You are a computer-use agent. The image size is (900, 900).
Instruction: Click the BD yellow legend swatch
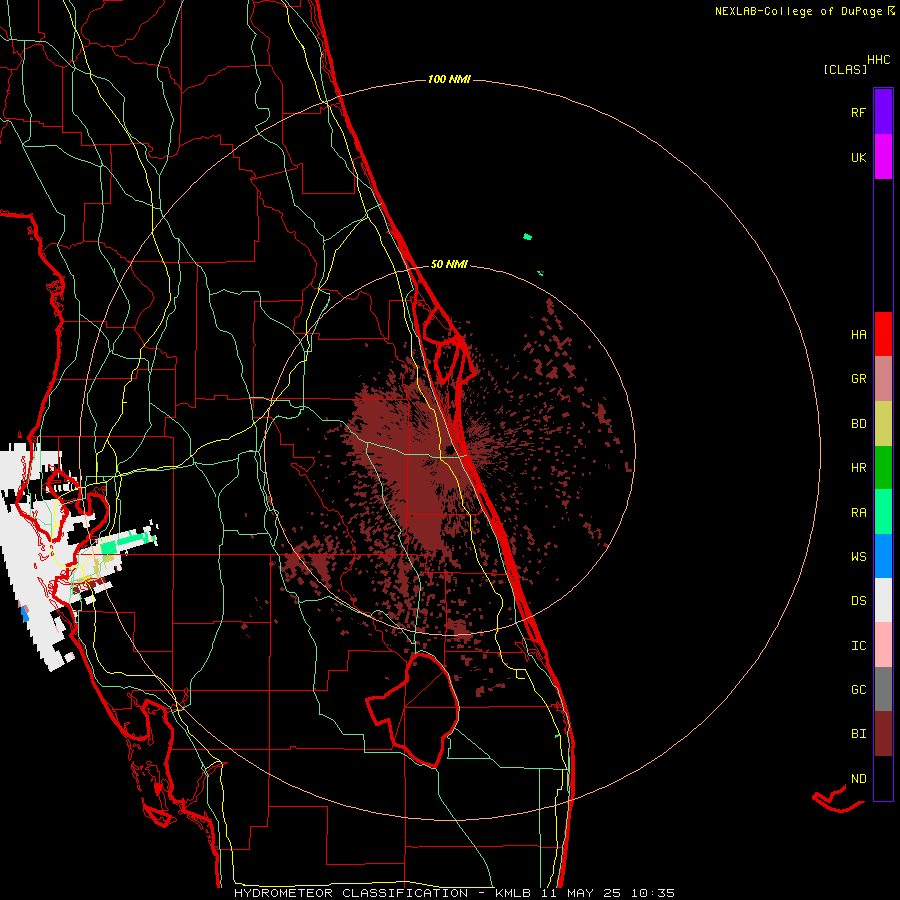[x=883, y=424]
